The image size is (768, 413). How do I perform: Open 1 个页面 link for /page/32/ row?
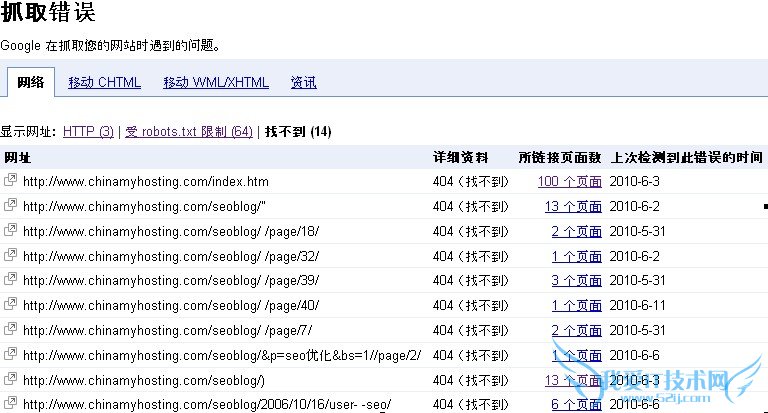[576, 256]
